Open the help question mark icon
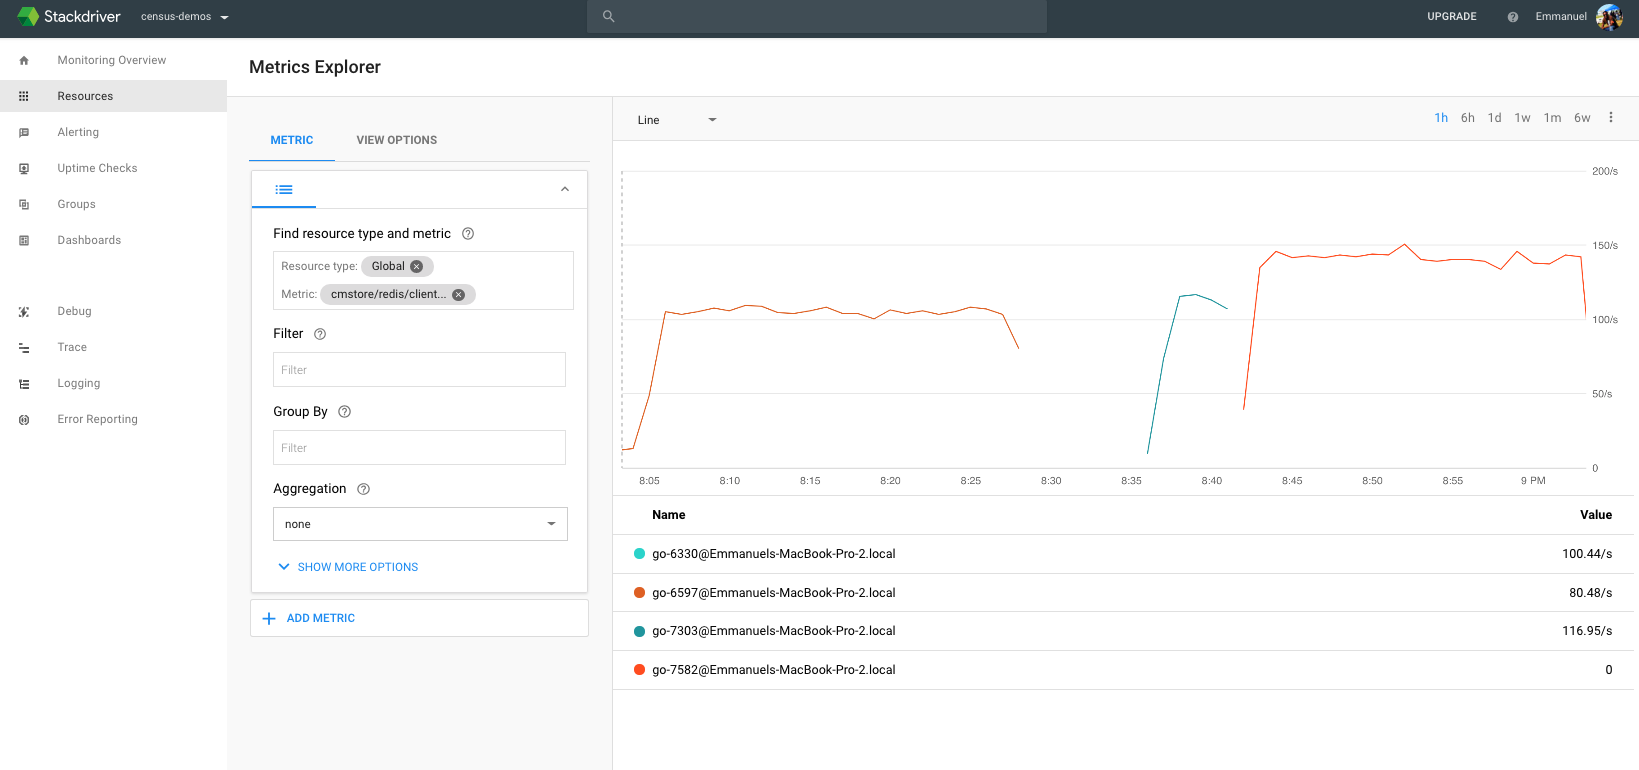This screenshot has height=770, width=1639. [1512, 17]
